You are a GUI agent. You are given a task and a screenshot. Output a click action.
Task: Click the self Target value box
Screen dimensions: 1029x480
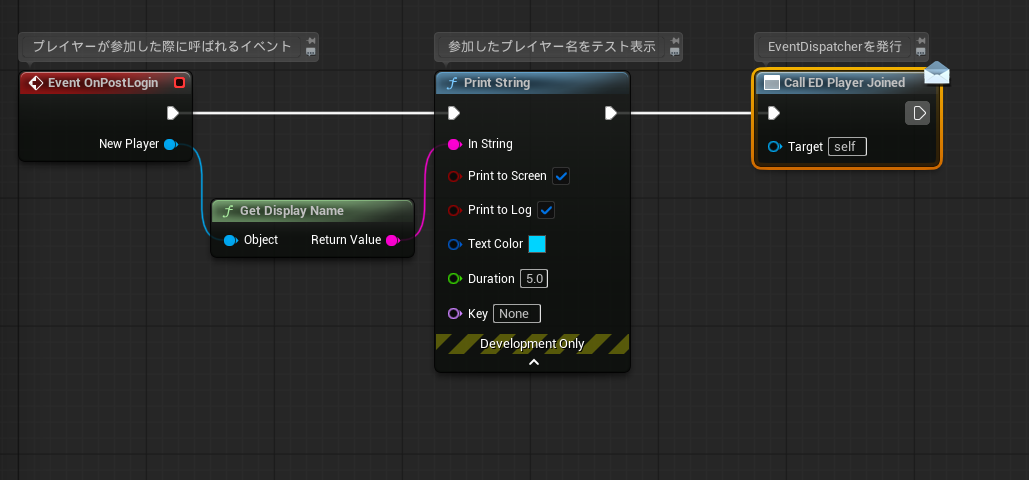click(847, 146)
